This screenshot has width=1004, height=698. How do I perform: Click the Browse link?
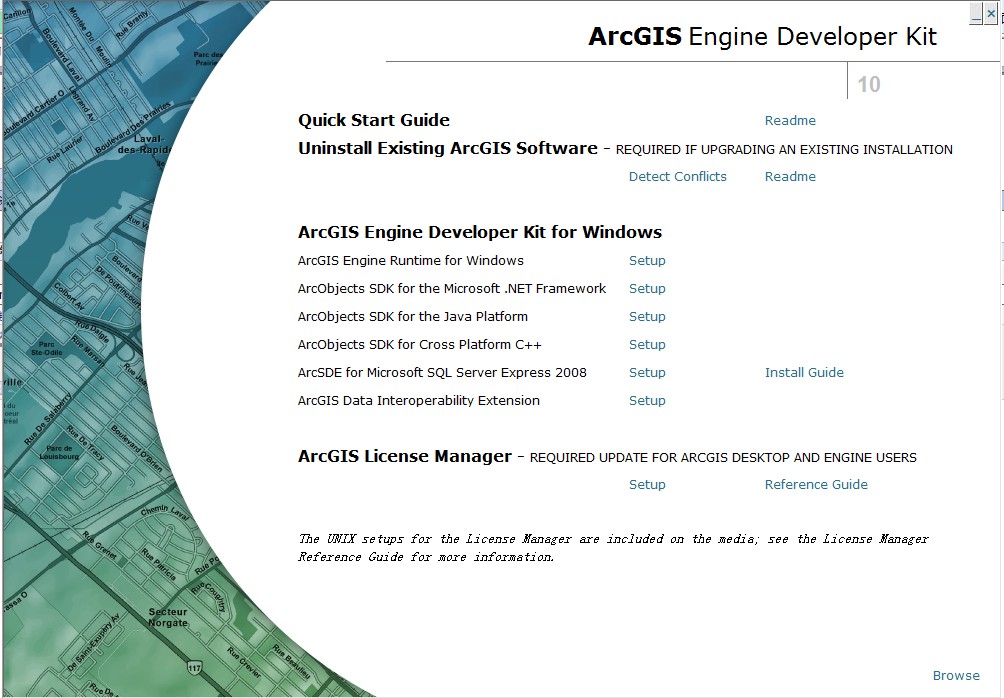pyautogui.click(x=956, y=676)
